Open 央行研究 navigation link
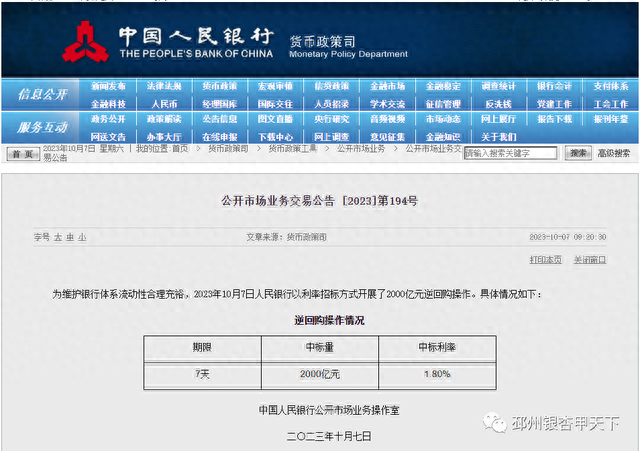640x451 pixels. click(x=331, y=119)
